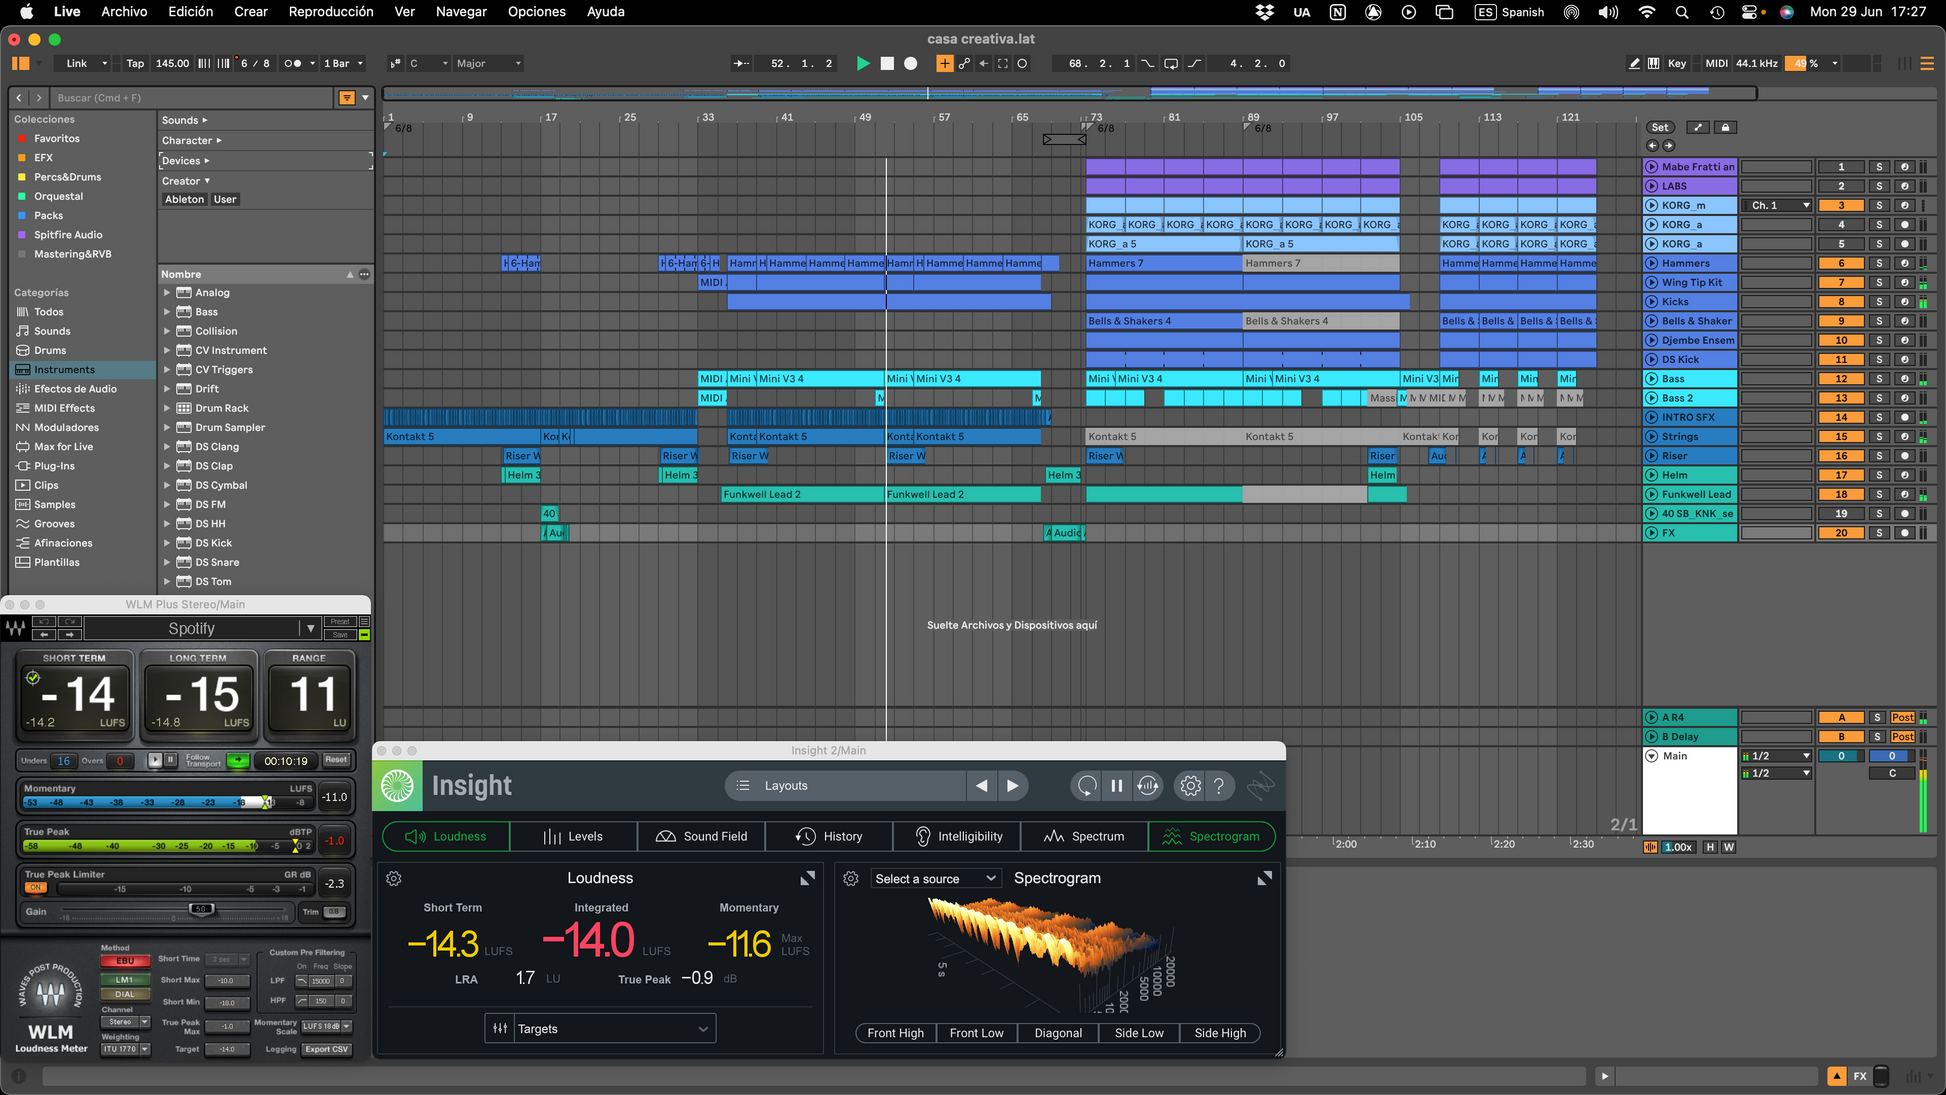Arm the Strings track for recording
The width and height of the screenshot is (1946, 1095).
(x=1904, y=437)
